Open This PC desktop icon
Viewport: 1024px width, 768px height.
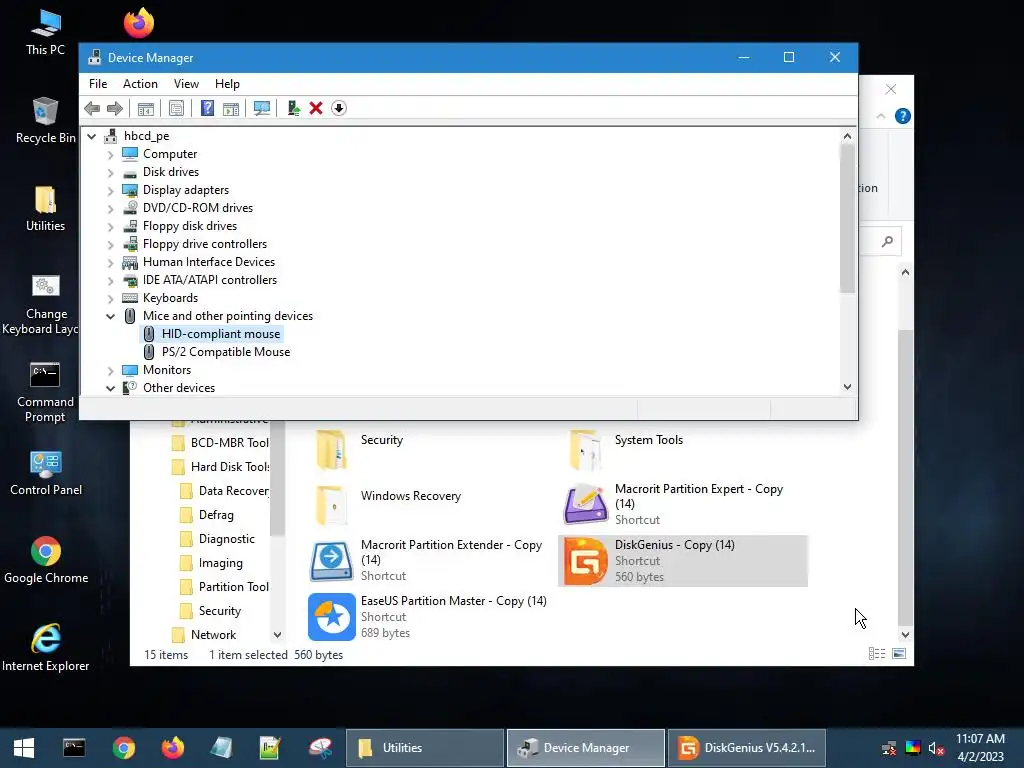pyautogui.click(x=45, y=33)
